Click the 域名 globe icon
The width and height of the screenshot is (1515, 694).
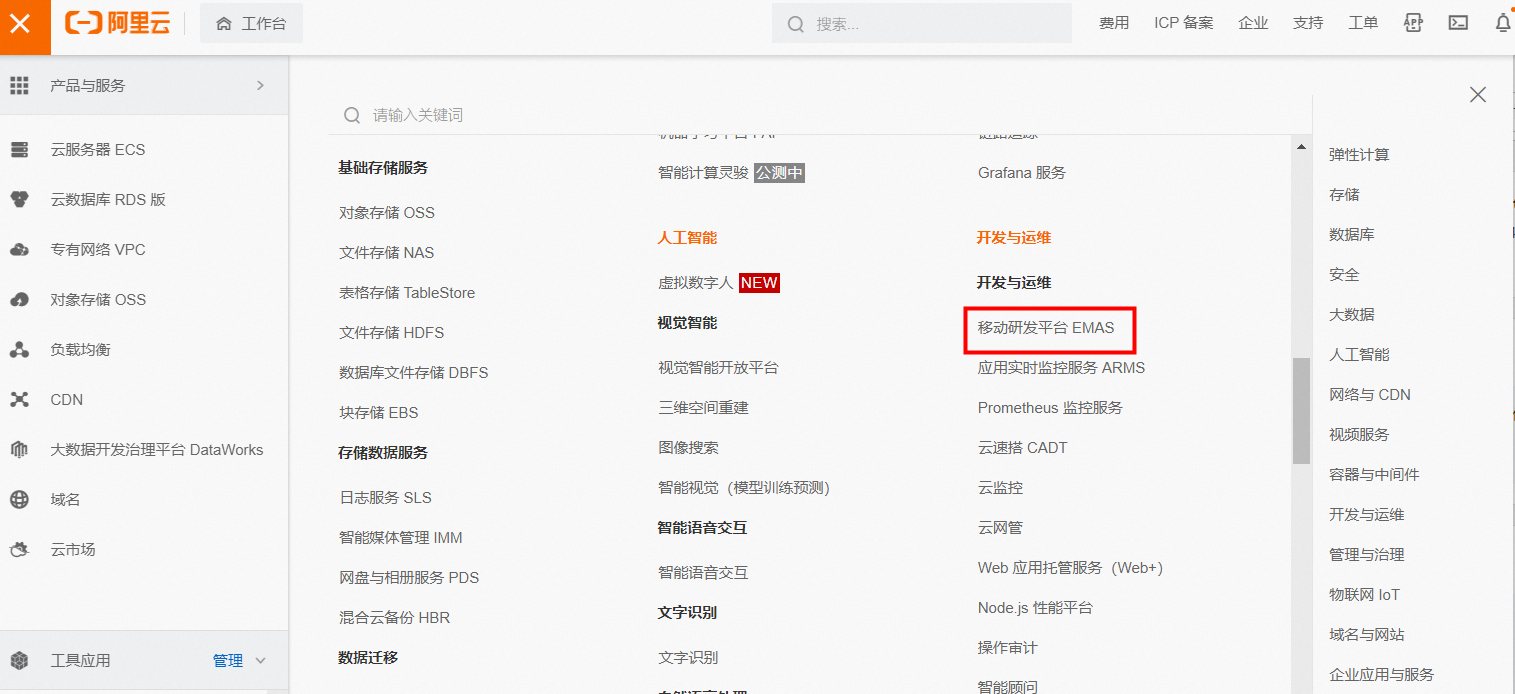[19, 500]
